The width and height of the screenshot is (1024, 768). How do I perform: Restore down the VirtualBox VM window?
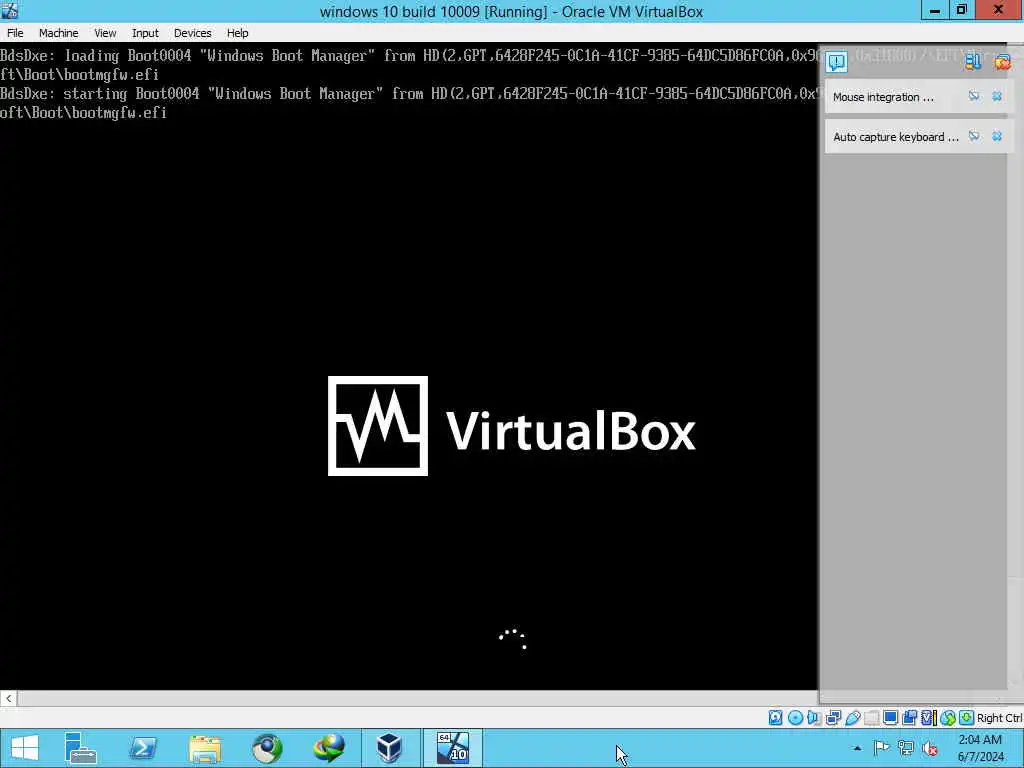961,10
